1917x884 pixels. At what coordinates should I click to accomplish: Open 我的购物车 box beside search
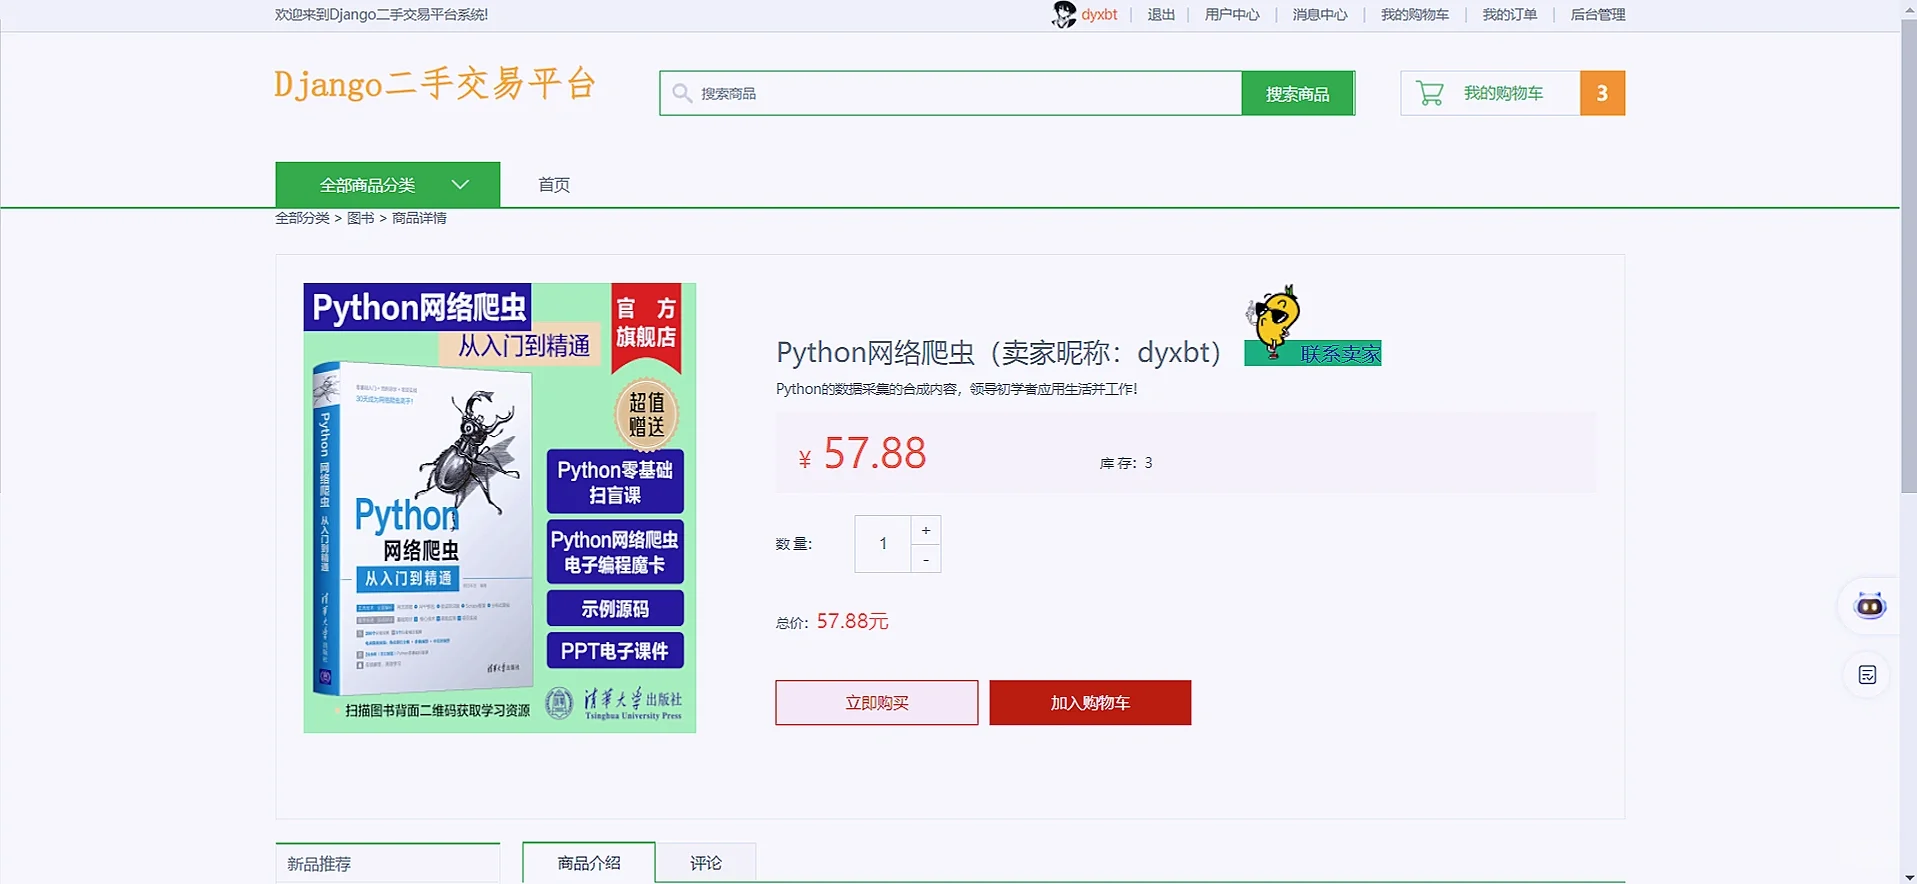click(x=1490, y=93)
